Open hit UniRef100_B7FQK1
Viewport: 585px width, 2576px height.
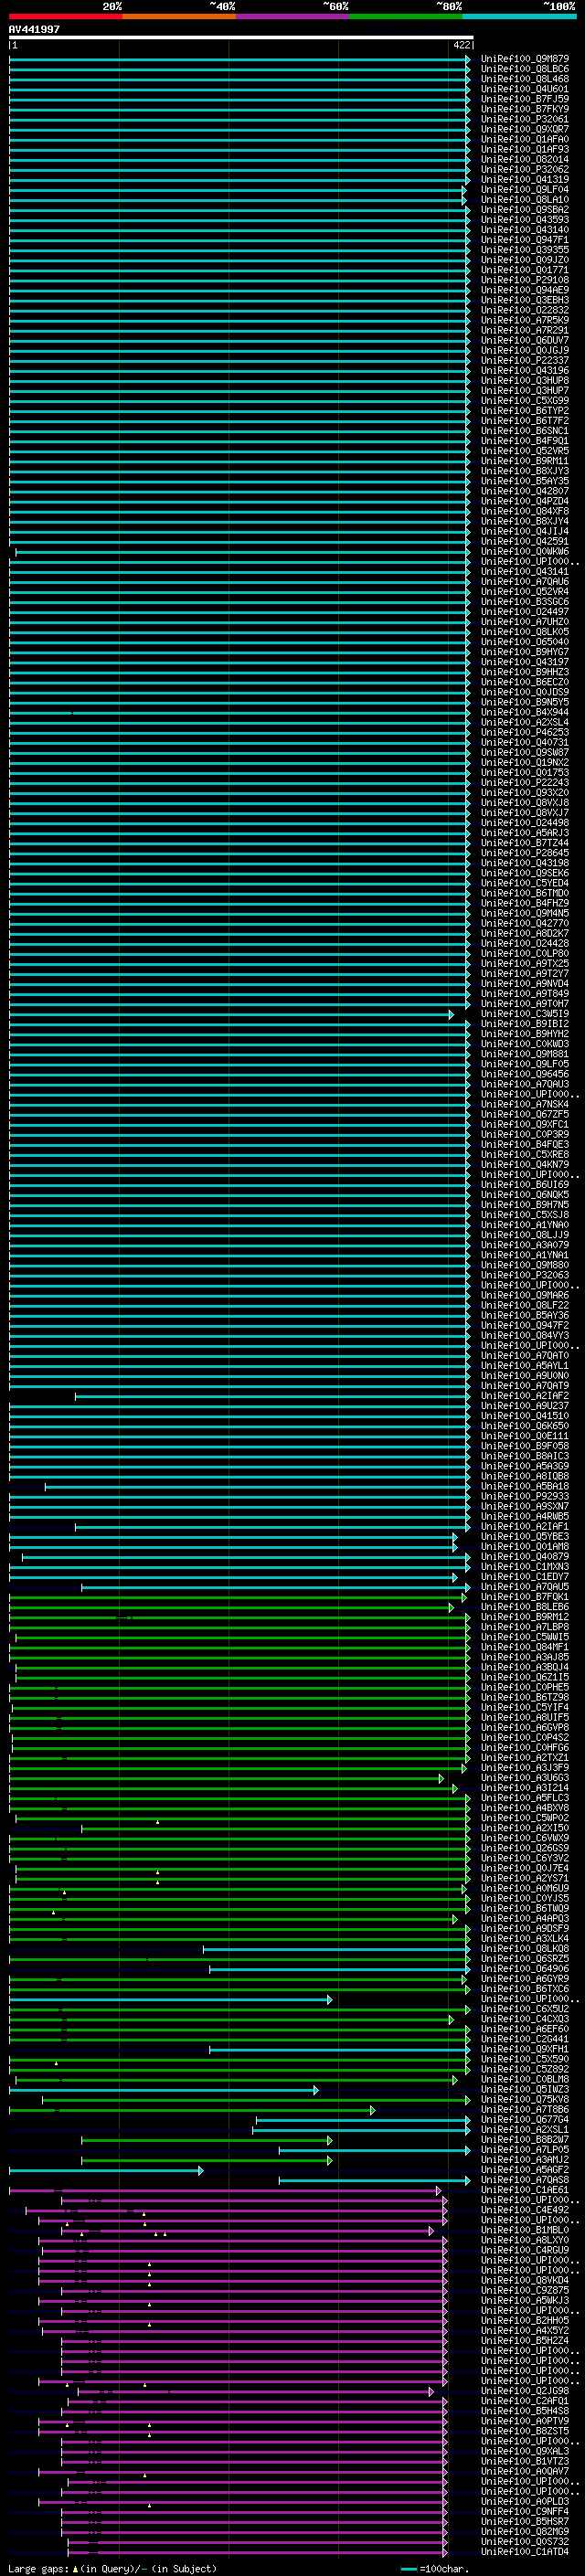(x=524, y=1597)
